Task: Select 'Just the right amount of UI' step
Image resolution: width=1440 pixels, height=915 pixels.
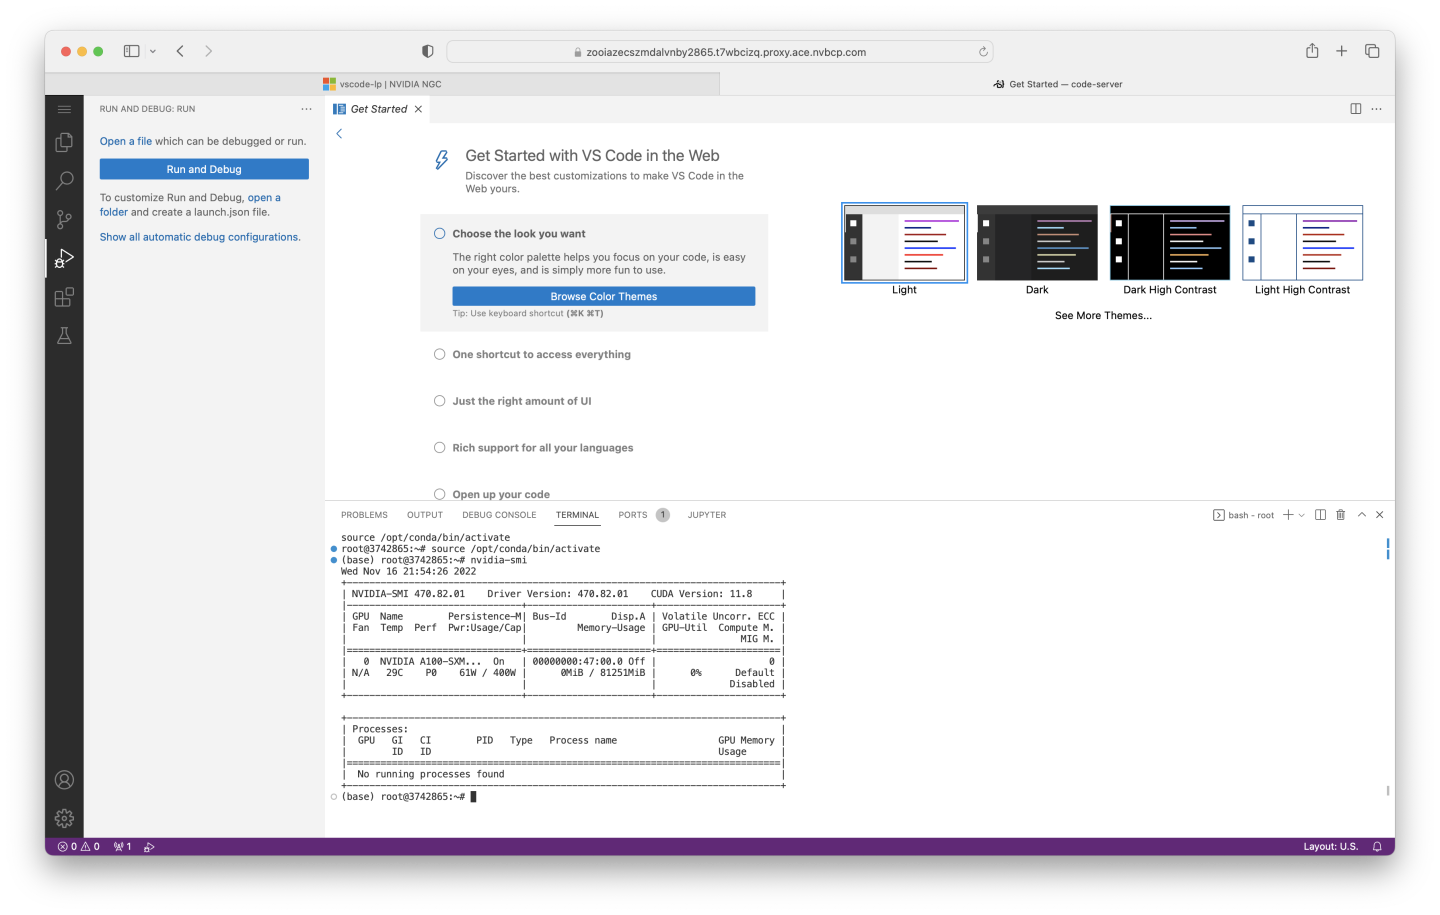Action: coord(521,401)
